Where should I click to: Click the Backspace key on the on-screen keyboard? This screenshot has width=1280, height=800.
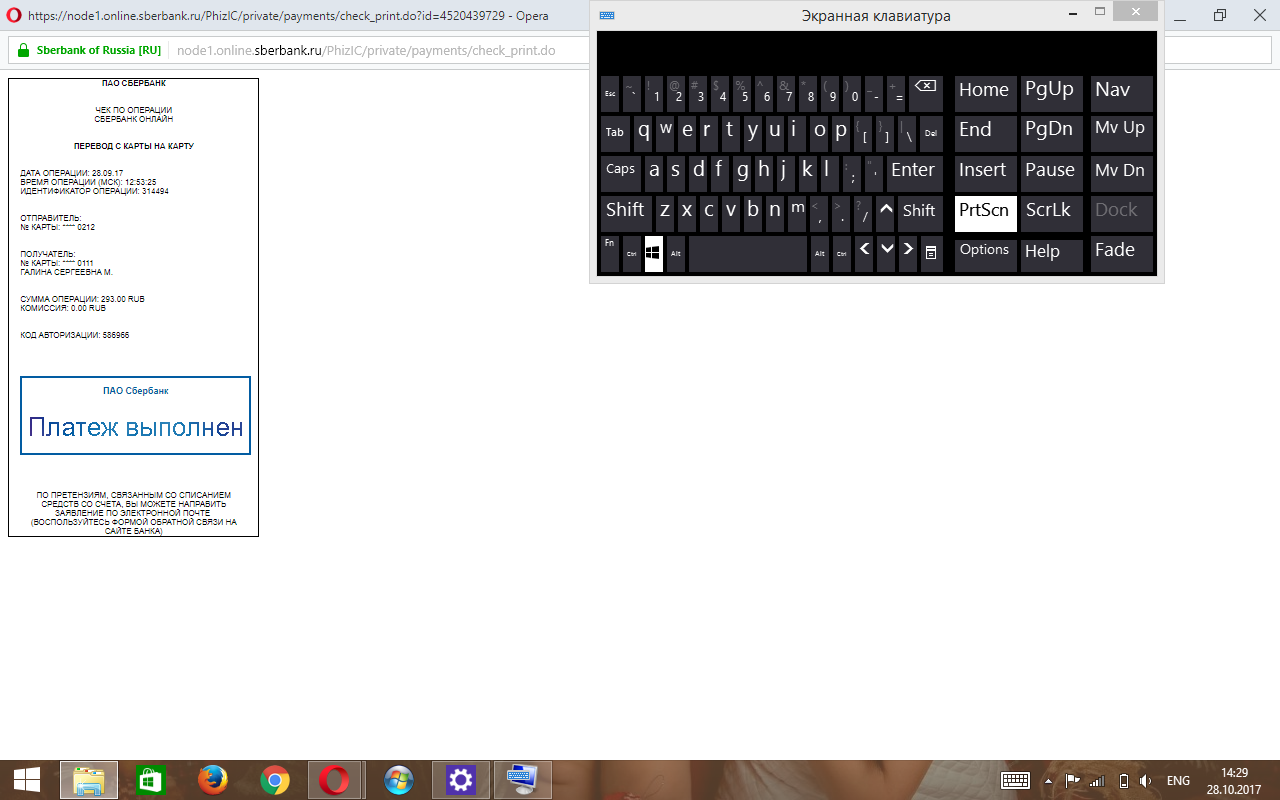[x=925, y=94]
